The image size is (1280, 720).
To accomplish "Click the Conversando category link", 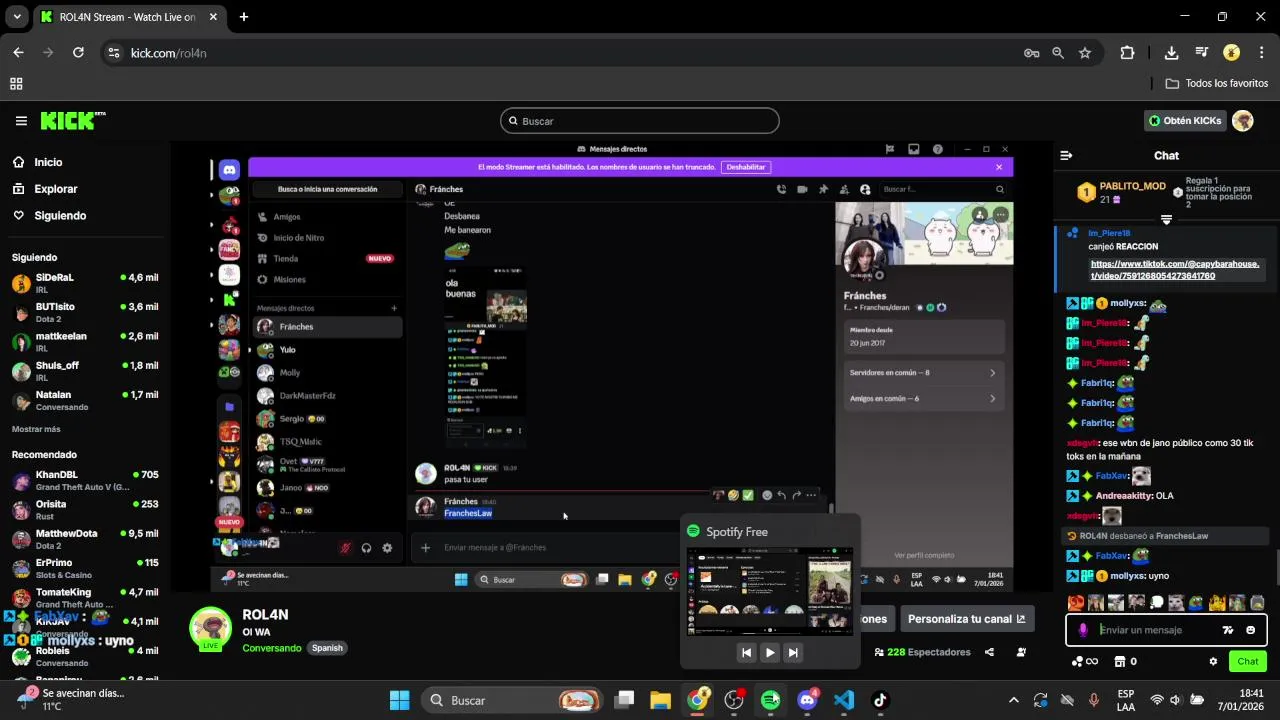I will click(x=272, y=648).
